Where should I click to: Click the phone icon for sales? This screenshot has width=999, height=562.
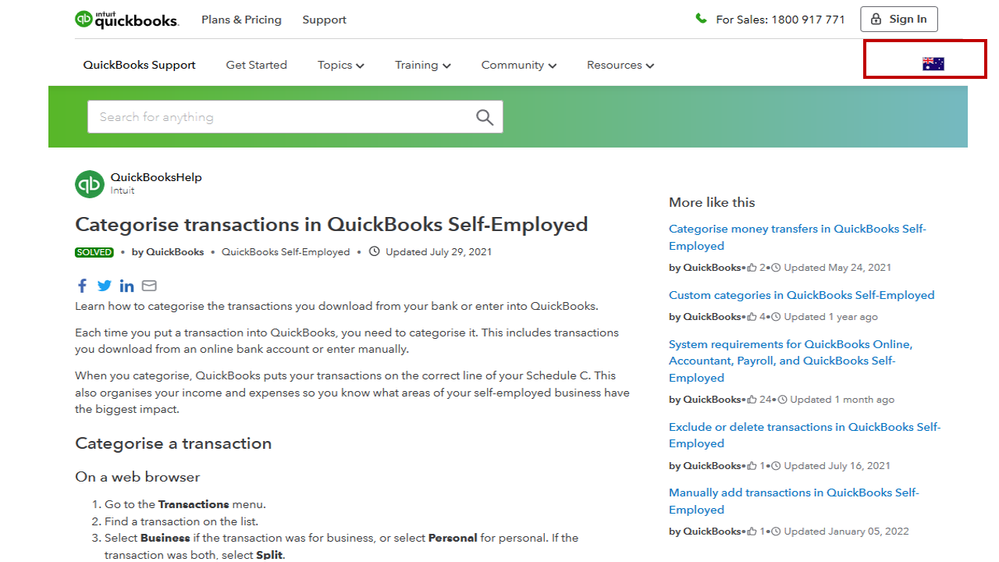pos(701,19)
